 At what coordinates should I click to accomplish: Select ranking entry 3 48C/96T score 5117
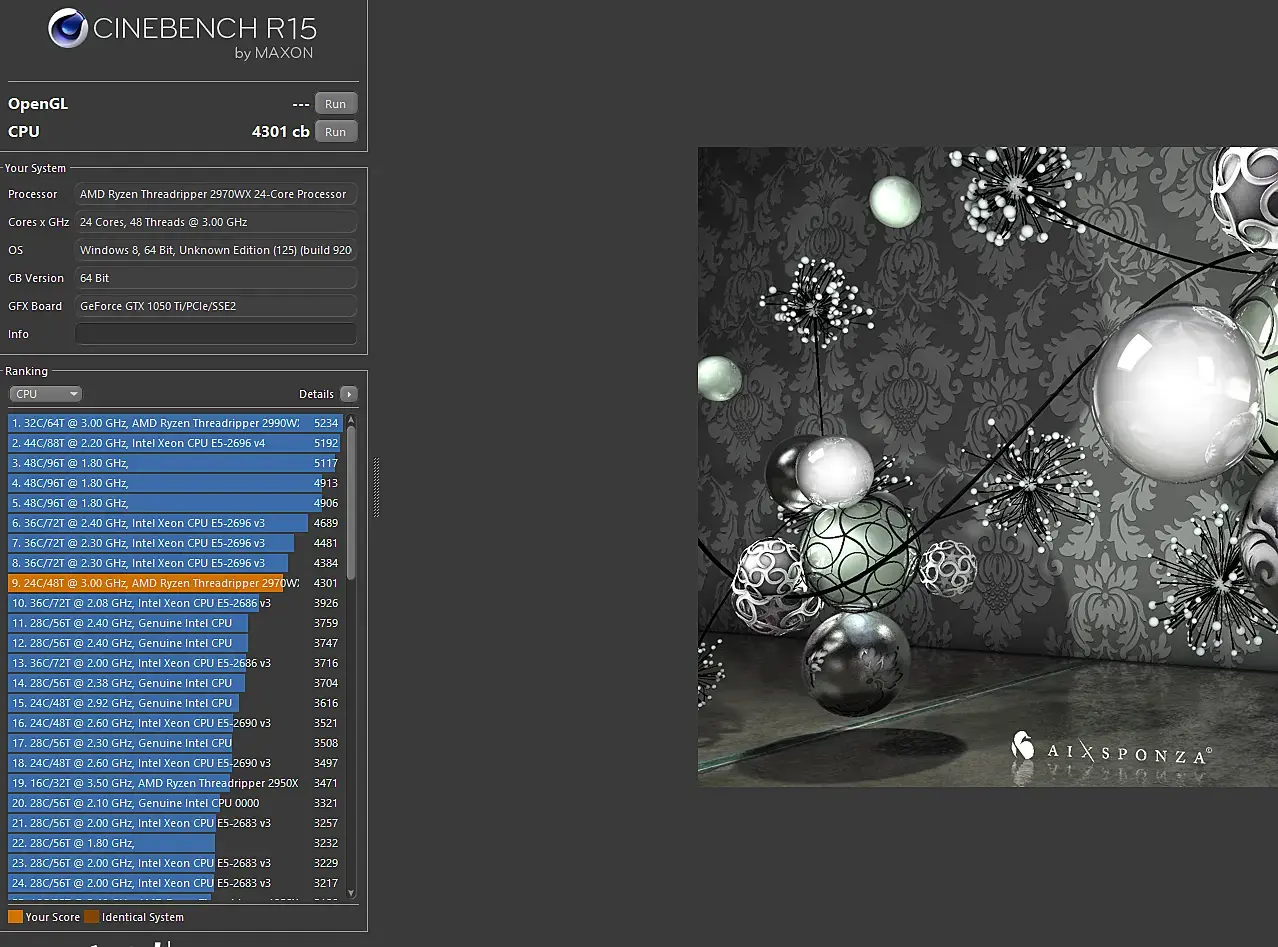coord(176,463)
